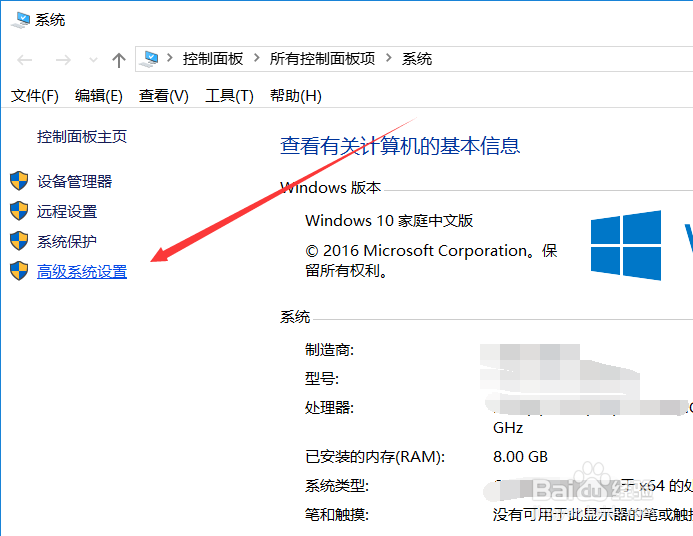This screenshot has width=693, height=536.
Task: Click the 系统 section label
Action: [x=295, y=317]
